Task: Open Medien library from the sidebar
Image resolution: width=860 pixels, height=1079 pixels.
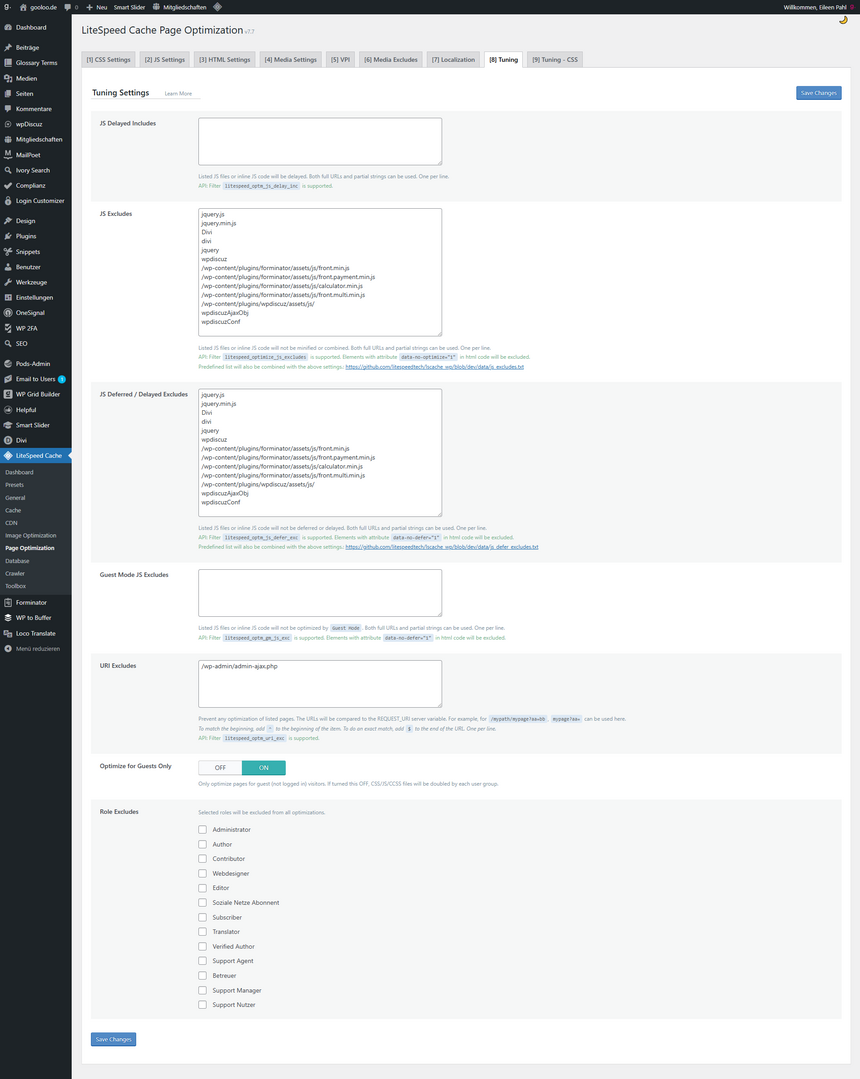Action: pyautogui.click(x=27, y=78)
